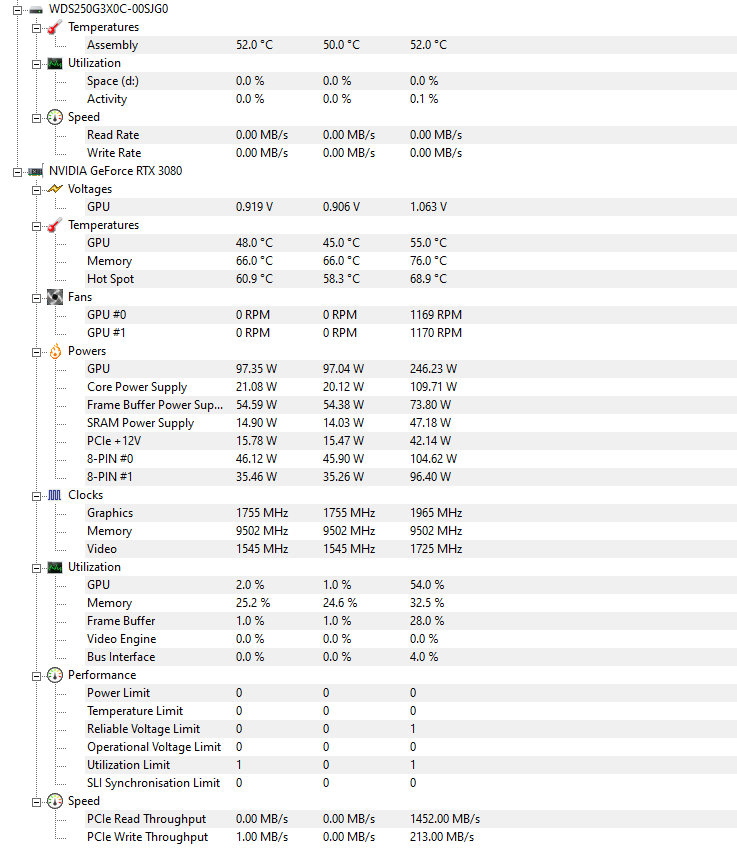Select the drive Write Rate row
This screenshot has height=851, width=737.
pyautogui.click(x=114, y=153)
